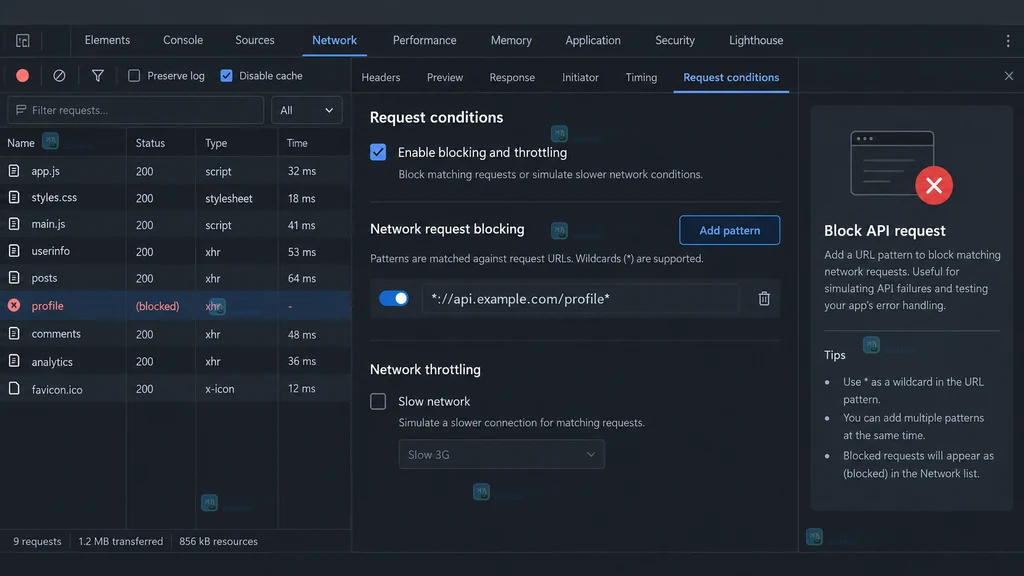Switch to the Console tab

coord(183,40)
